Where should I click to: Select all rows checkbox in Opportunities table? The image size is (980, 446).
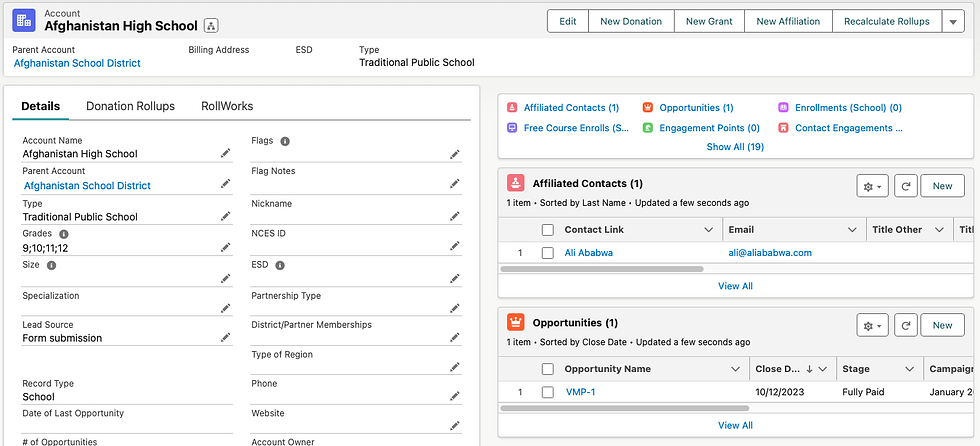[548, 369]
